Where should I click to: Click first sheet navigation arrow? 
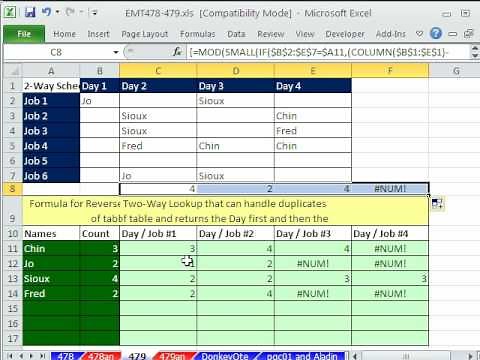[10, 356]
